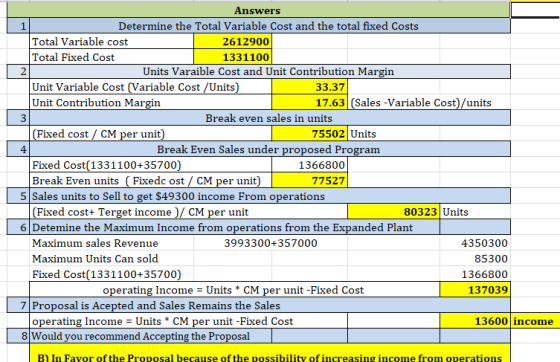Image resolution: width=560 pixels, height=362 pixels.
Task: Click the maximum units value 85300
Action: pyautogui.click(x=475, y=258)
